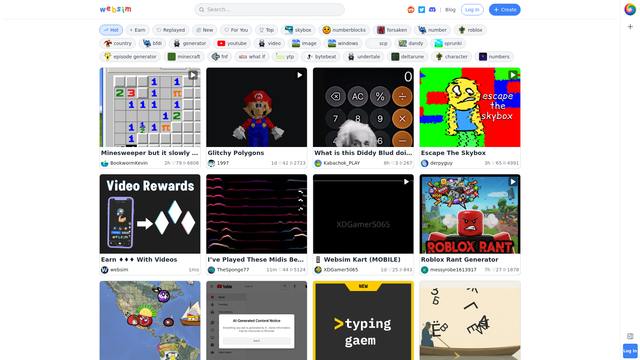Screen dimensions: 640x360
Task: Click avatar icon of user 1997
Action: [x=211, y=163]
